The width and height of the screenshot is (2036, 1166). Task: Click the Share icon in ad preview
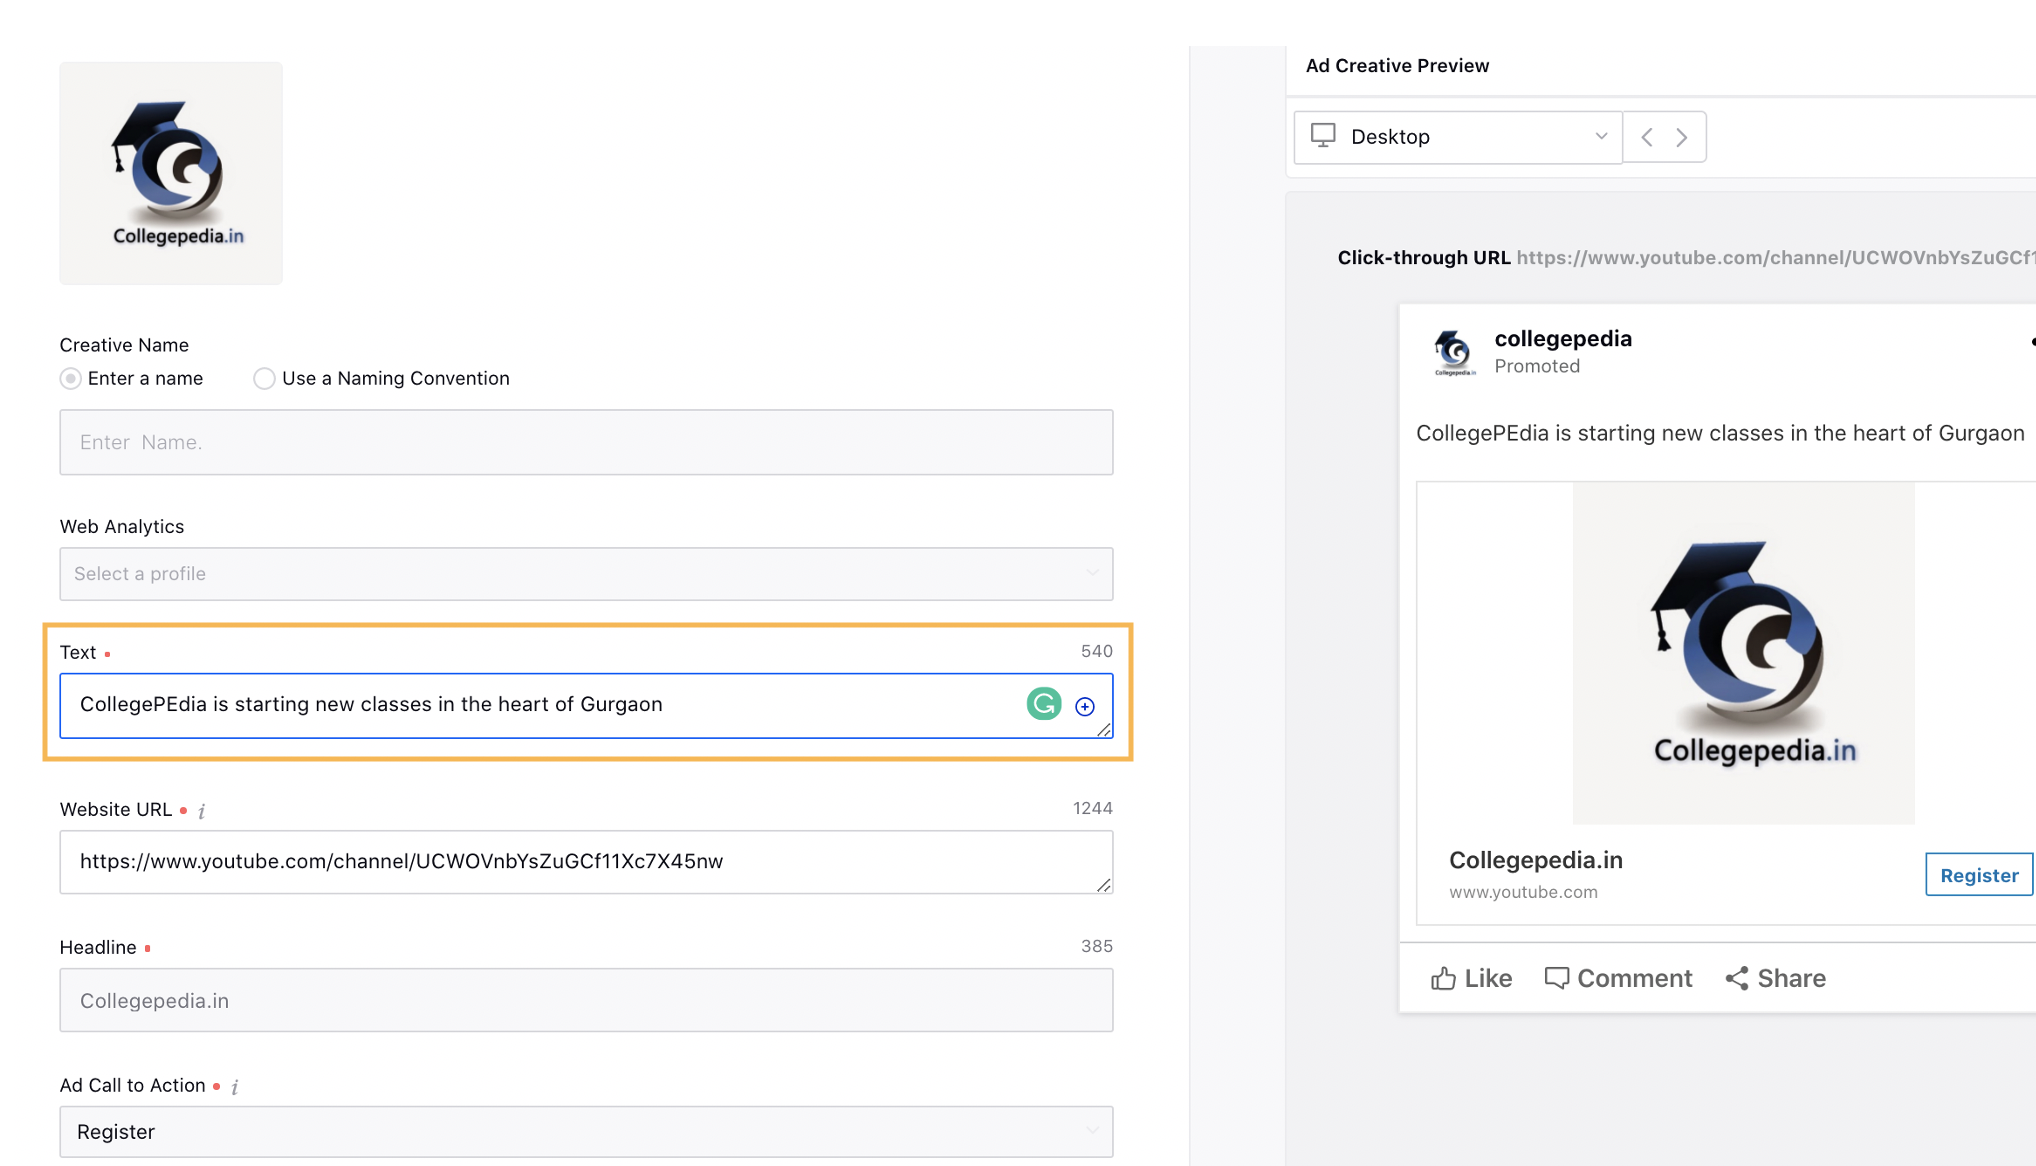[1737, 978]
